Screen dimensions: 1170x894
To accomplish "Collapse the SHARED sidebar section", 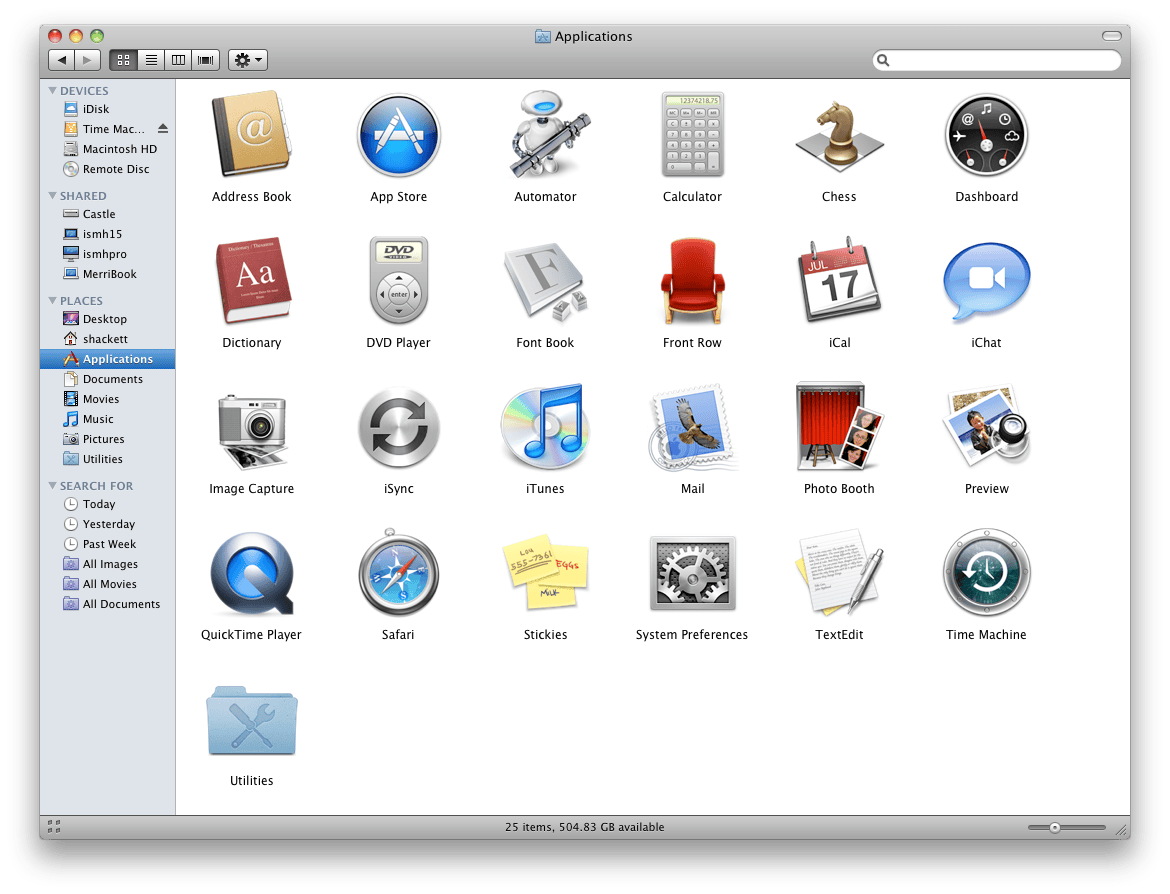I will tap(52, 196).
